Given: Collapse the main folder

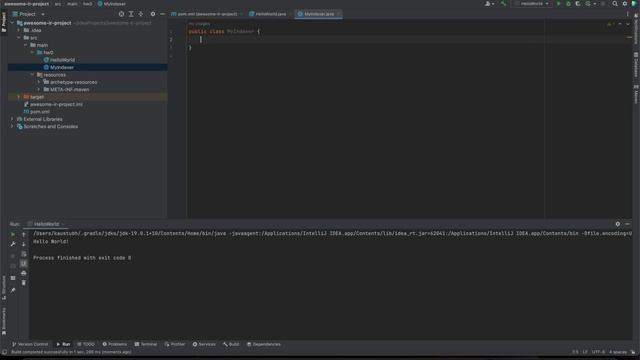Looking at the screenshot, I should pyautogui.click(x=25, y=45).
